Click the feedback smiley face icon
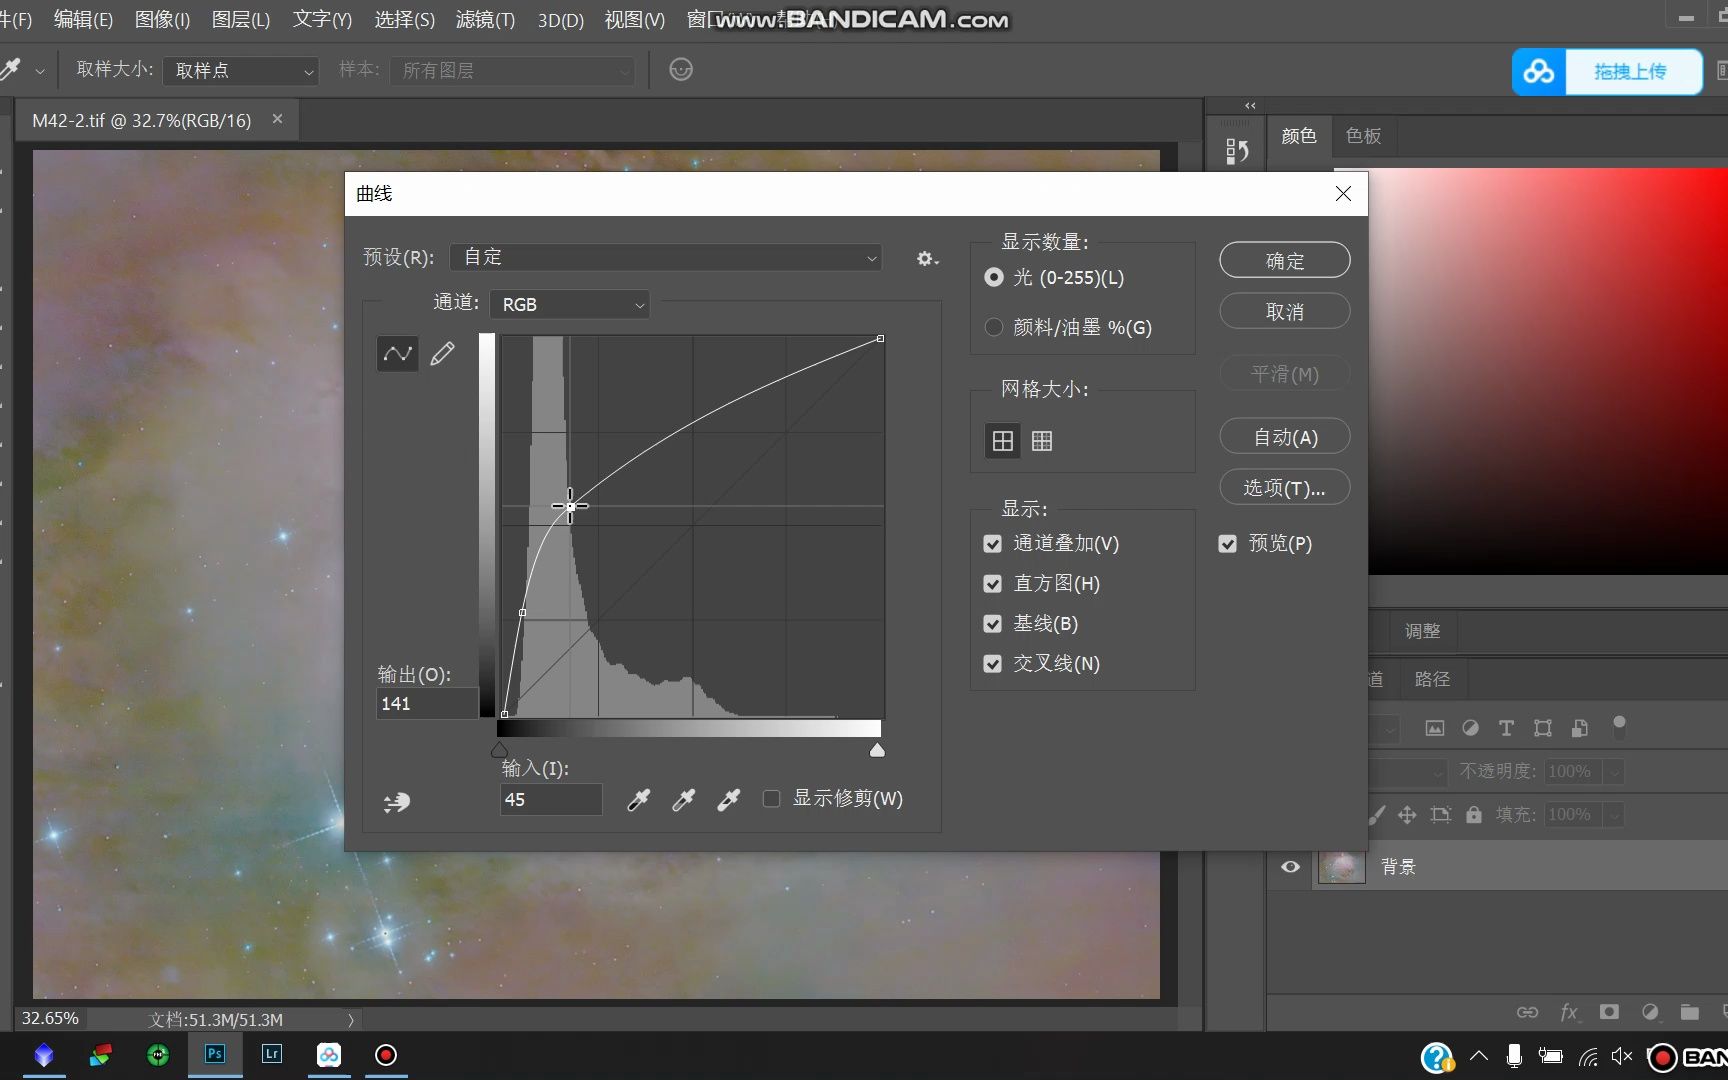Viewport: 1728px width, 1080px height. [x=681, y=69]
